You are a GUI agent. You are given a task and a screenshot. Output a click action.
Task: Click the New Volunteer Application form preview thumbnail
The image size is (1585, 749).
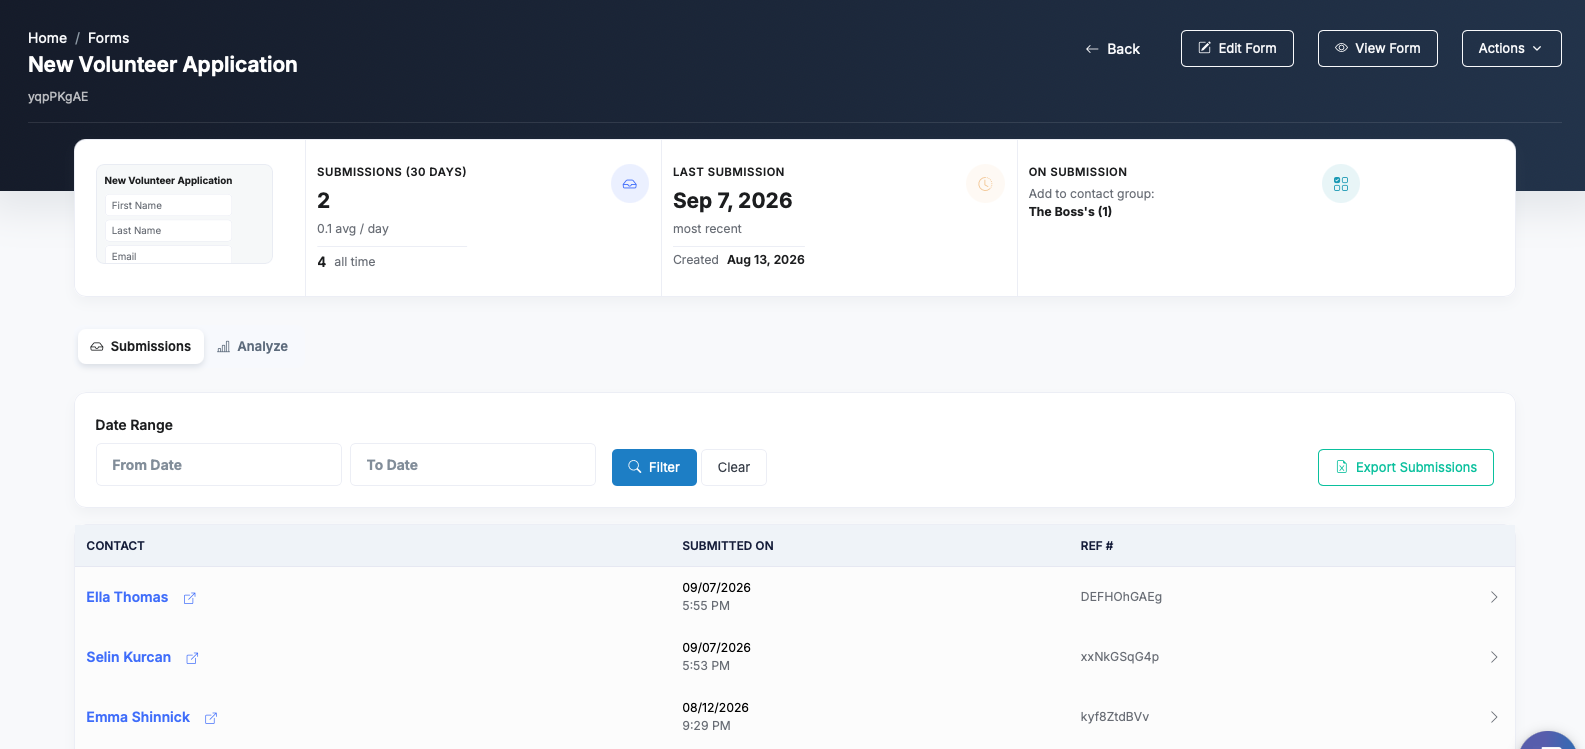point(184,214)
